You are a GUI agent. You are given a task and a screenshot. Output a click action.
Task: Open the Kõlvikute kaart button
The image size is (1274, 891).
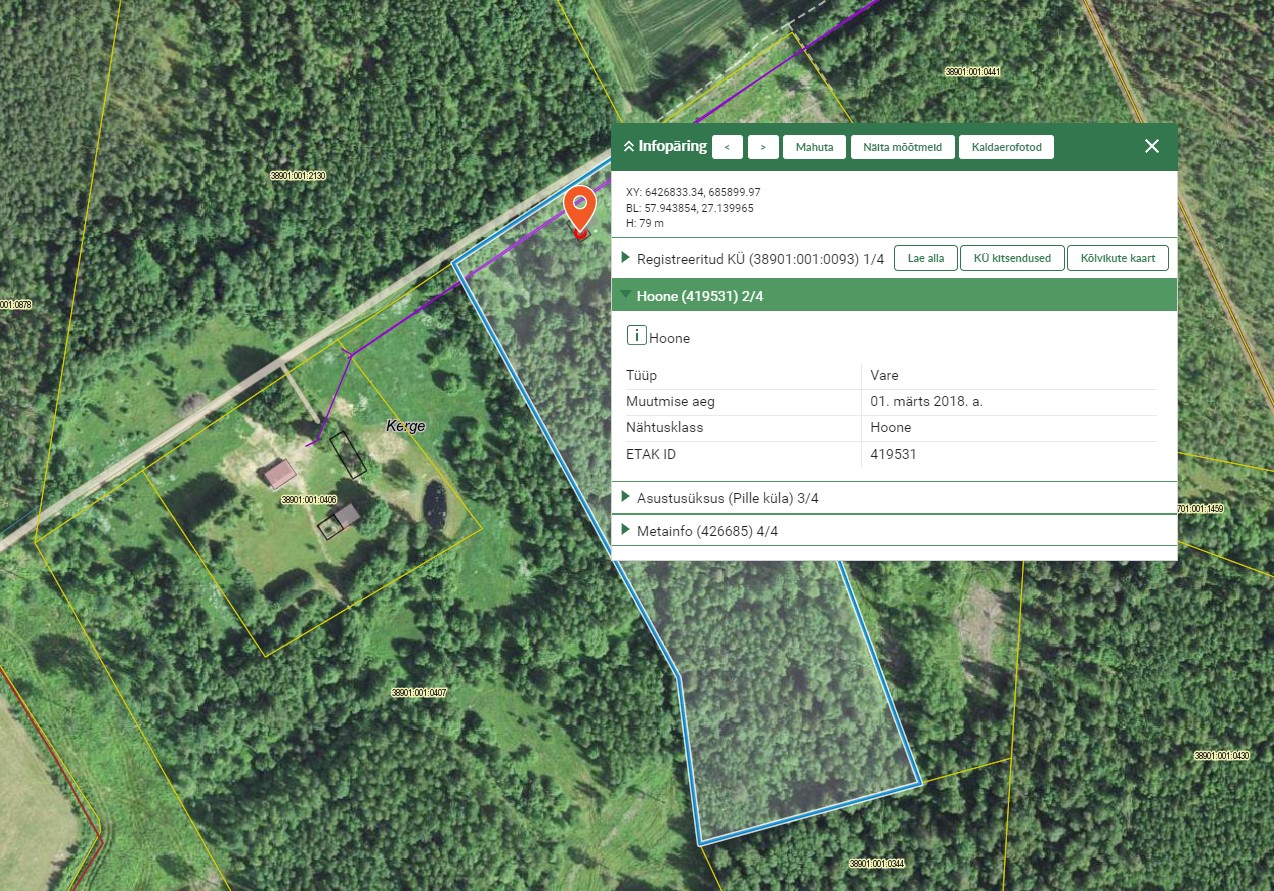(1117, 258)
